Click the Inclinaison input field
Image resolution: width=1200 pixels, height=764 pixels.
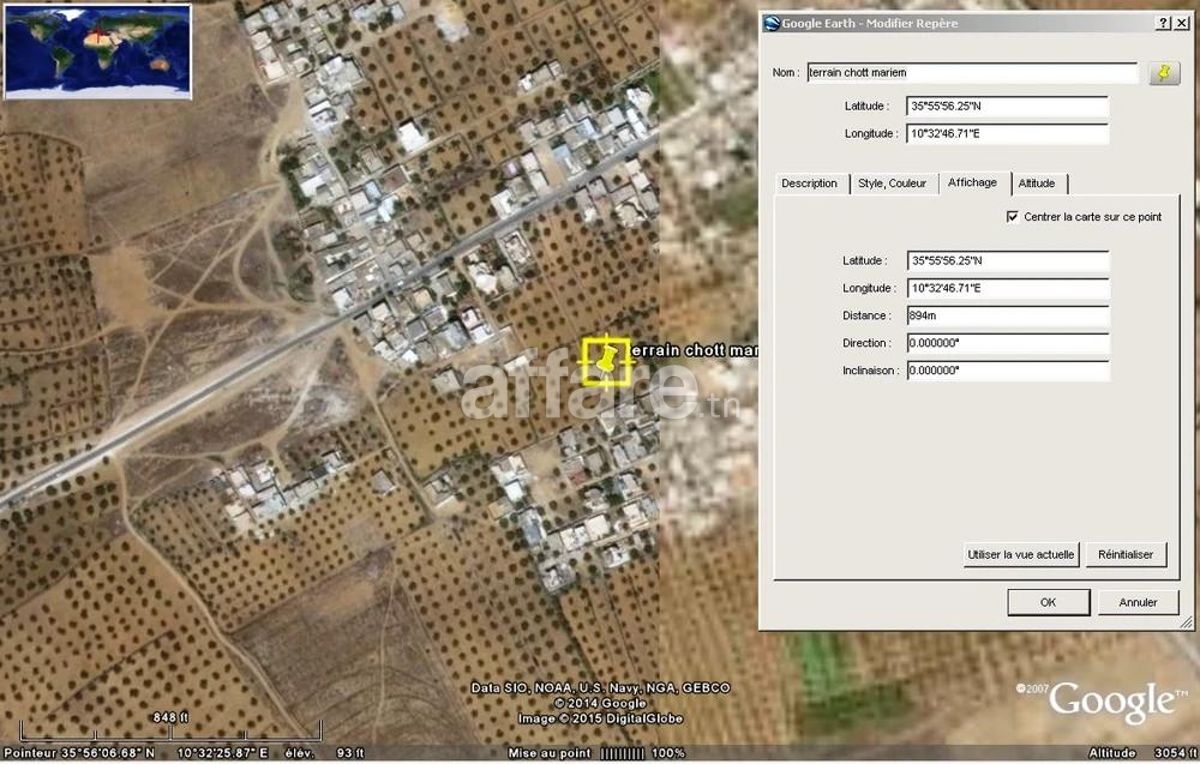[1008, 371]
